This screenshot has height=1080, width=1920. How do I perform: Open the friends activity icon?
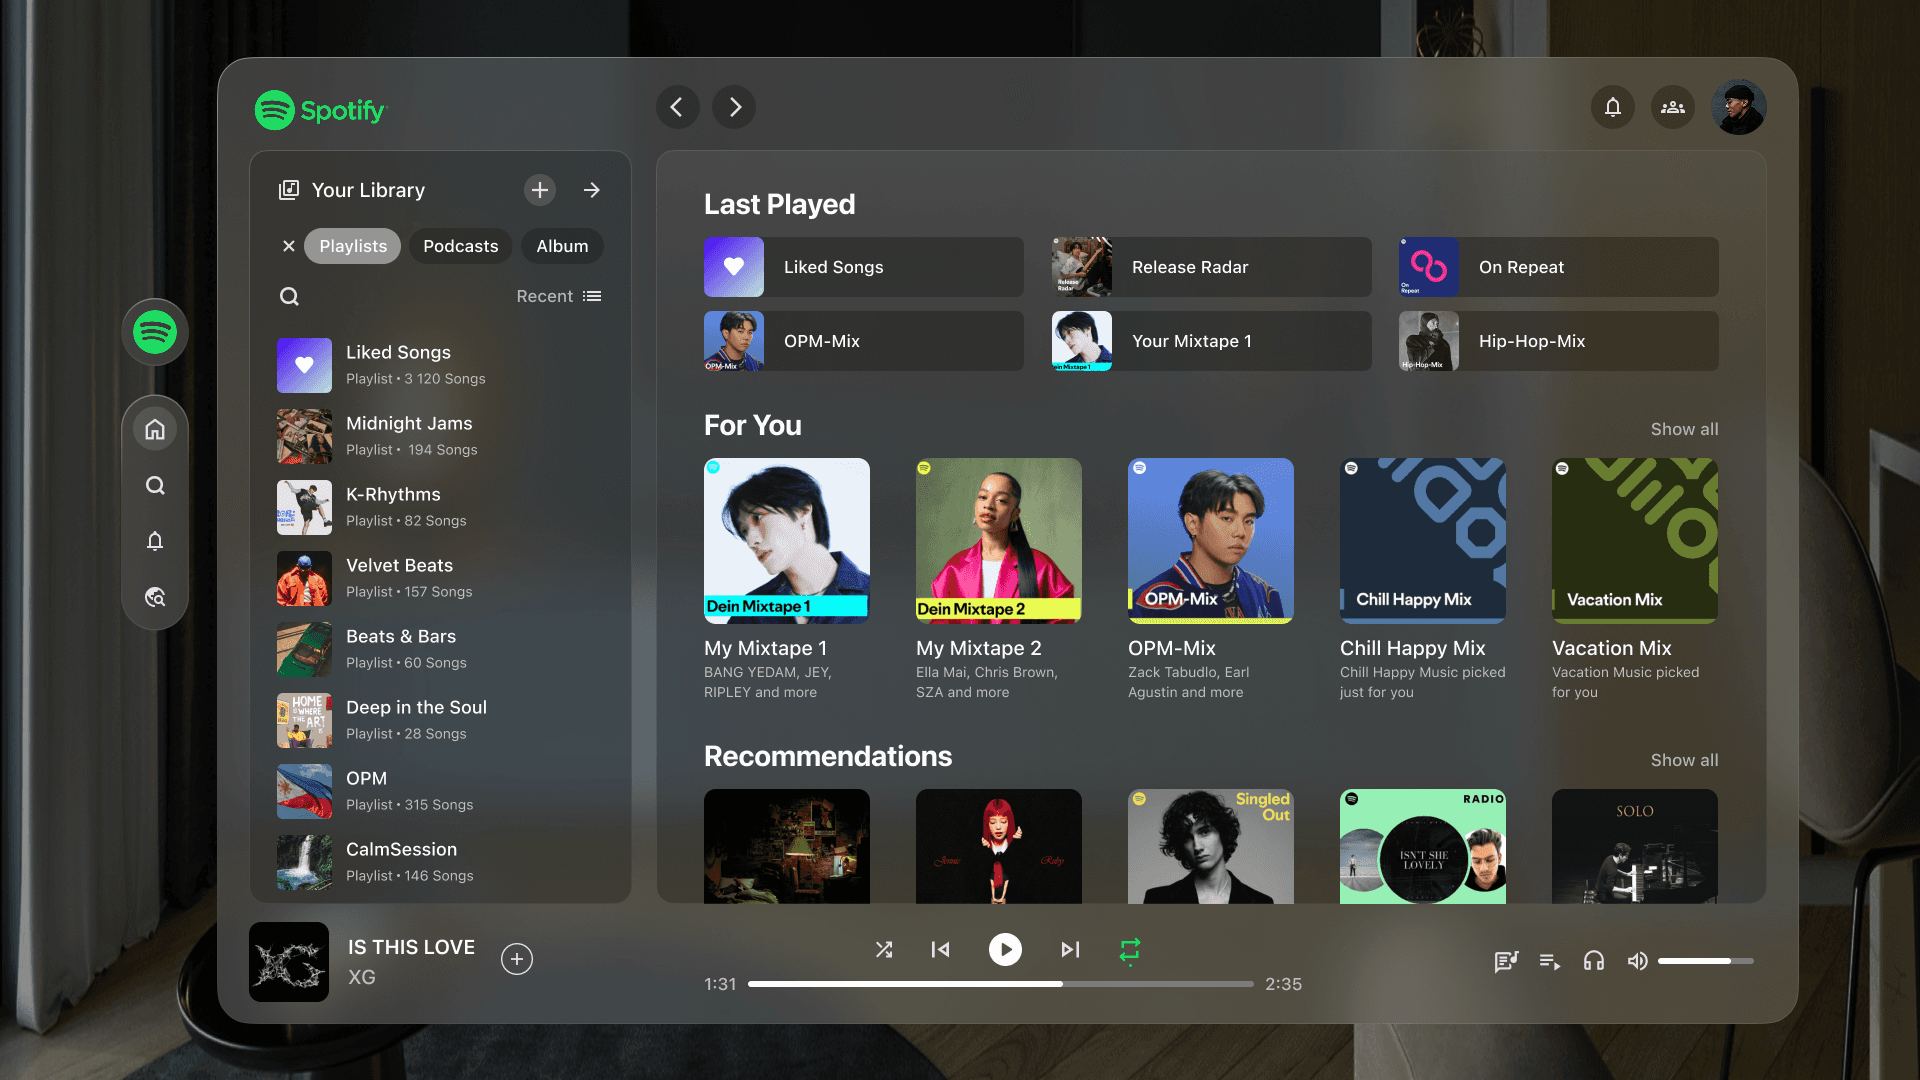[1673, 107]
